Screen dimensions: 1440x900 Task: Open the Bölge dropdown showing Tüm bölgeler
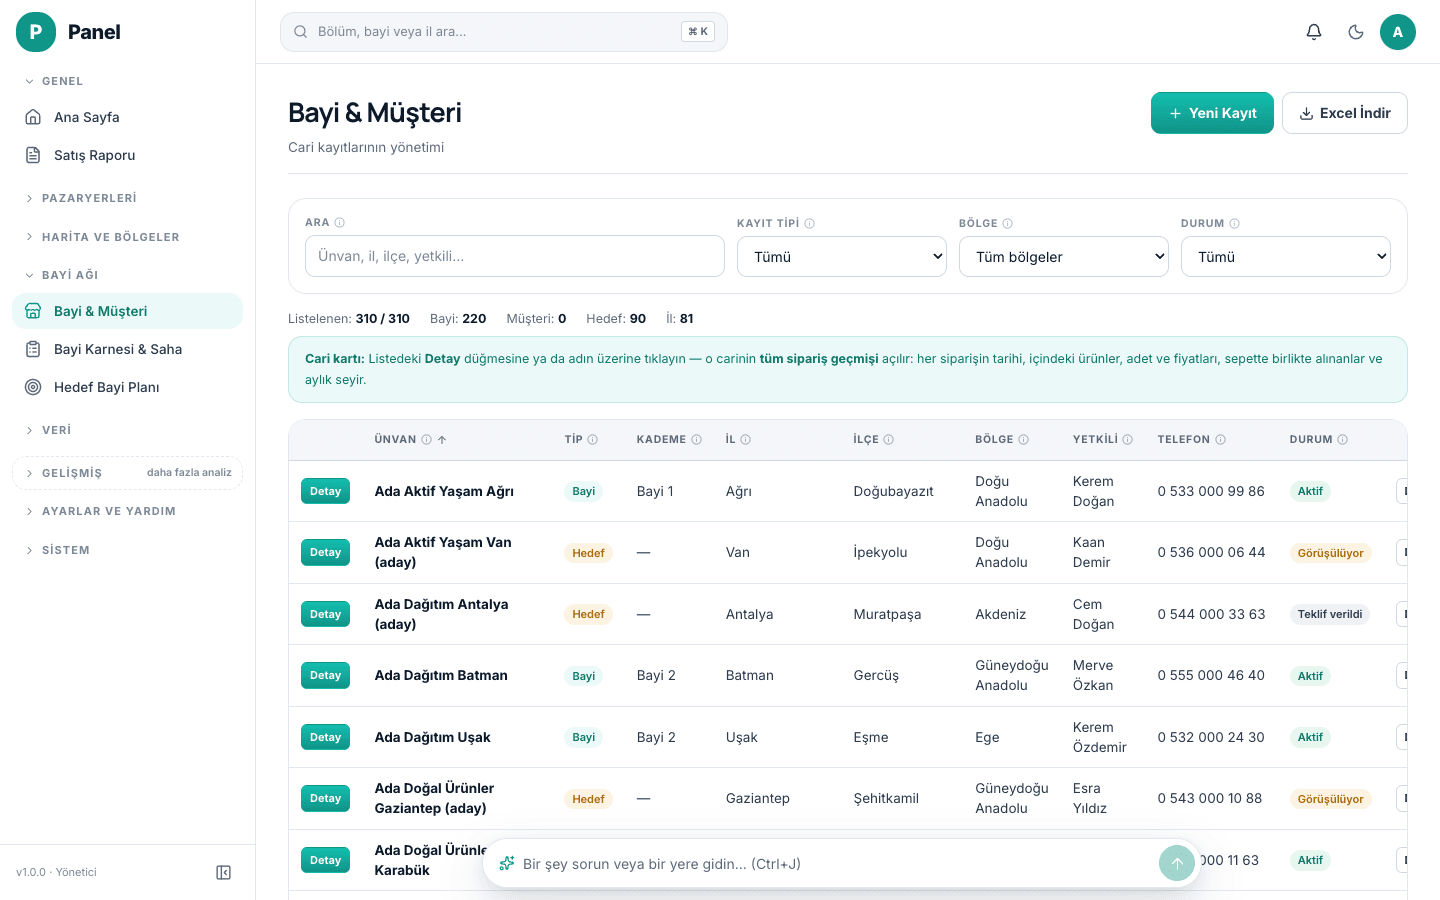click(x=1064, y=256)
